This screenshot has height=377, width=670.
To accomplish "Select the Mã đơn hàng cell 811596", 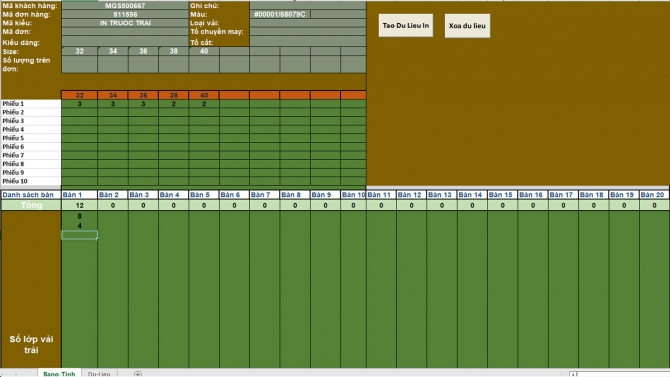I will [x=125, y=14].
